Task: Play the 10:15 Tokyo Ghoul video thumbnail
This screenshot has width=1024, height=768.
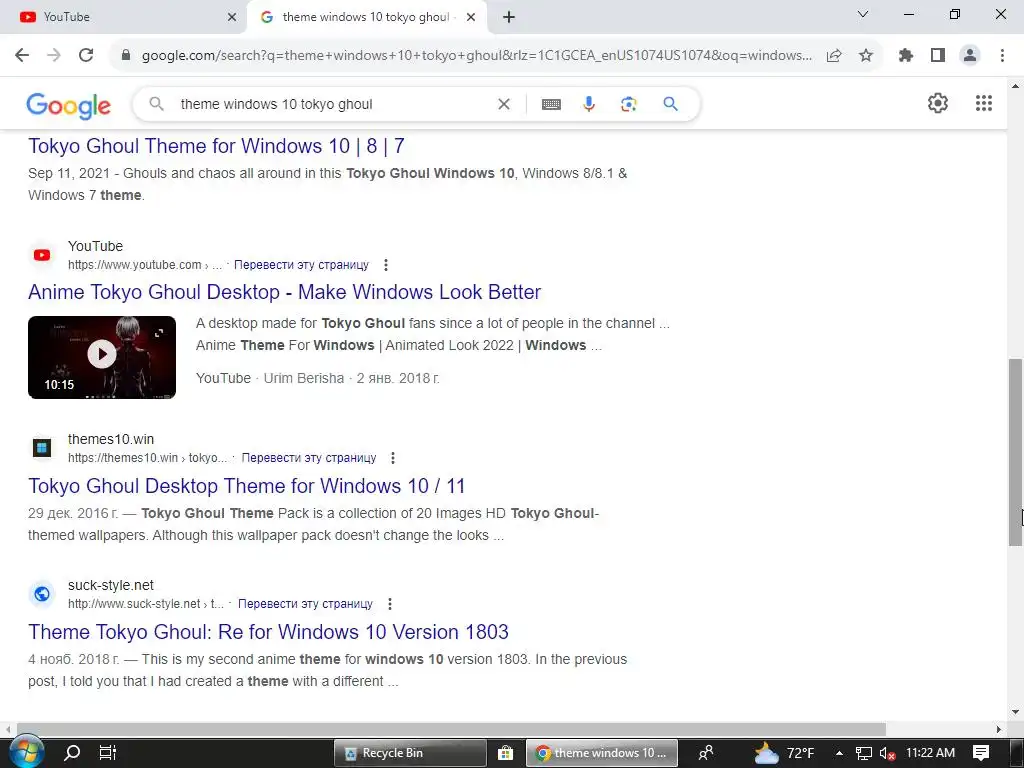Action: pyautogui.click(x=102, y=357)
